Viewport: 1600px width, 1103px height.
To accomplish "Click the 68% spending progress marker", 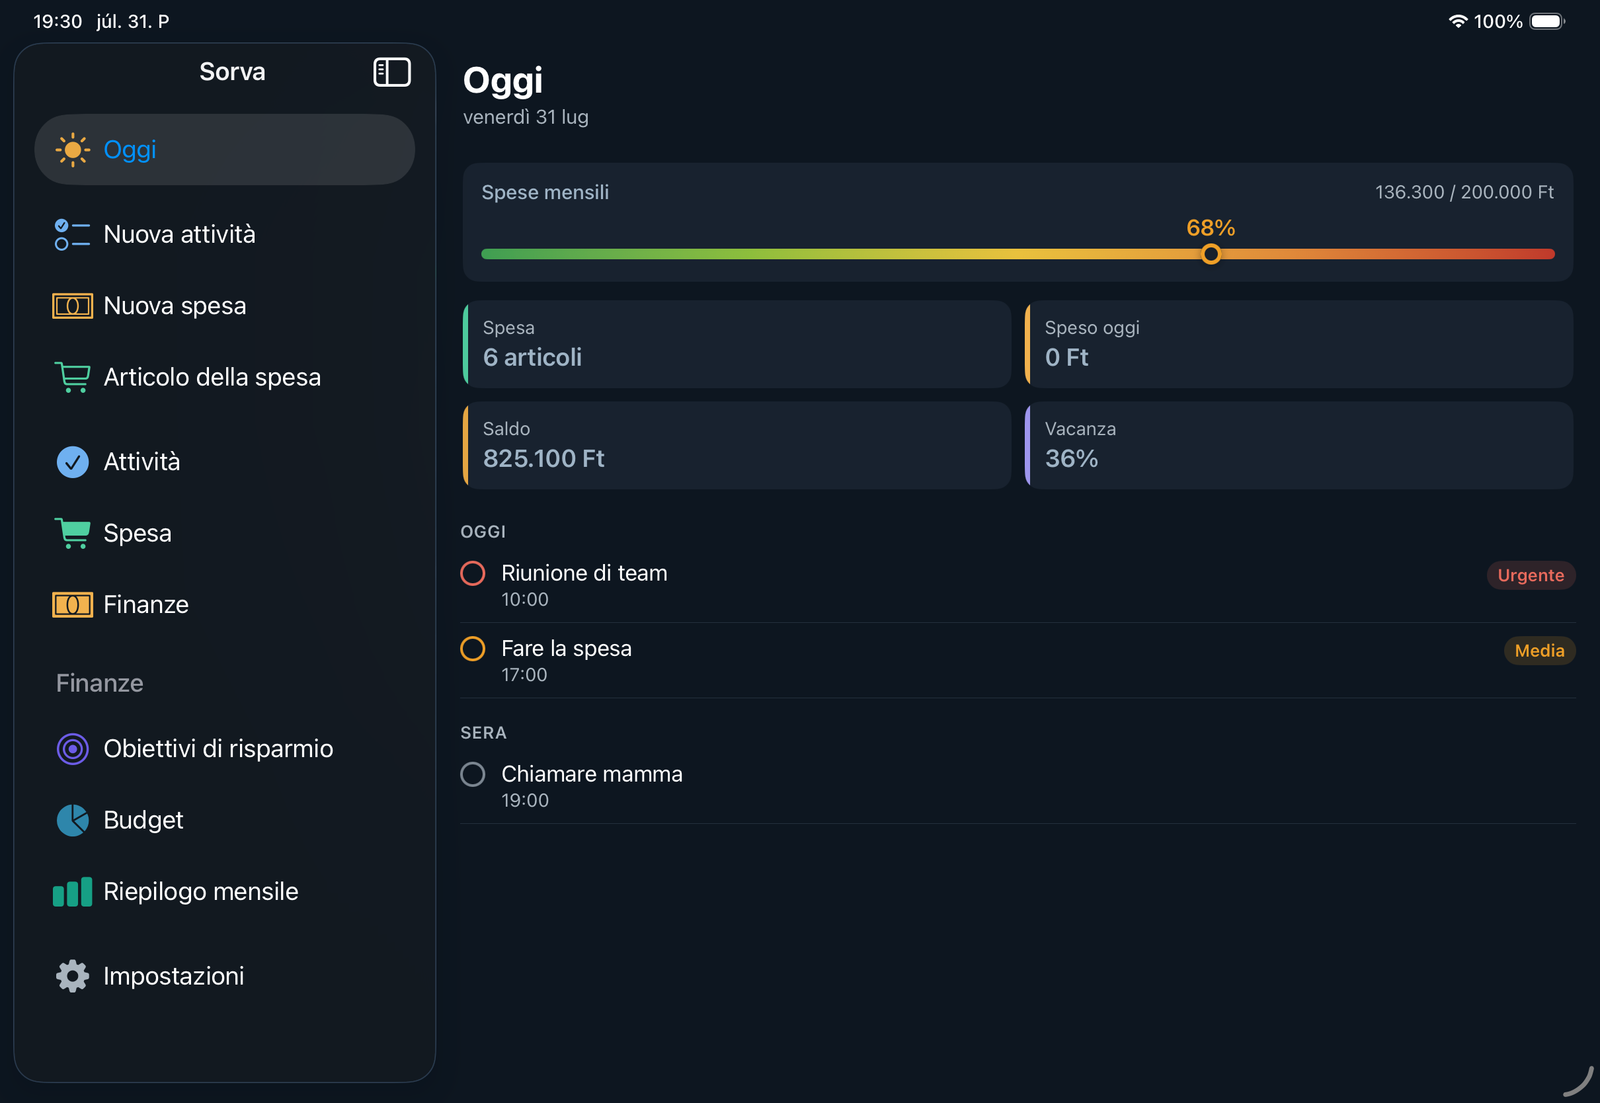I will (1211, 254).
